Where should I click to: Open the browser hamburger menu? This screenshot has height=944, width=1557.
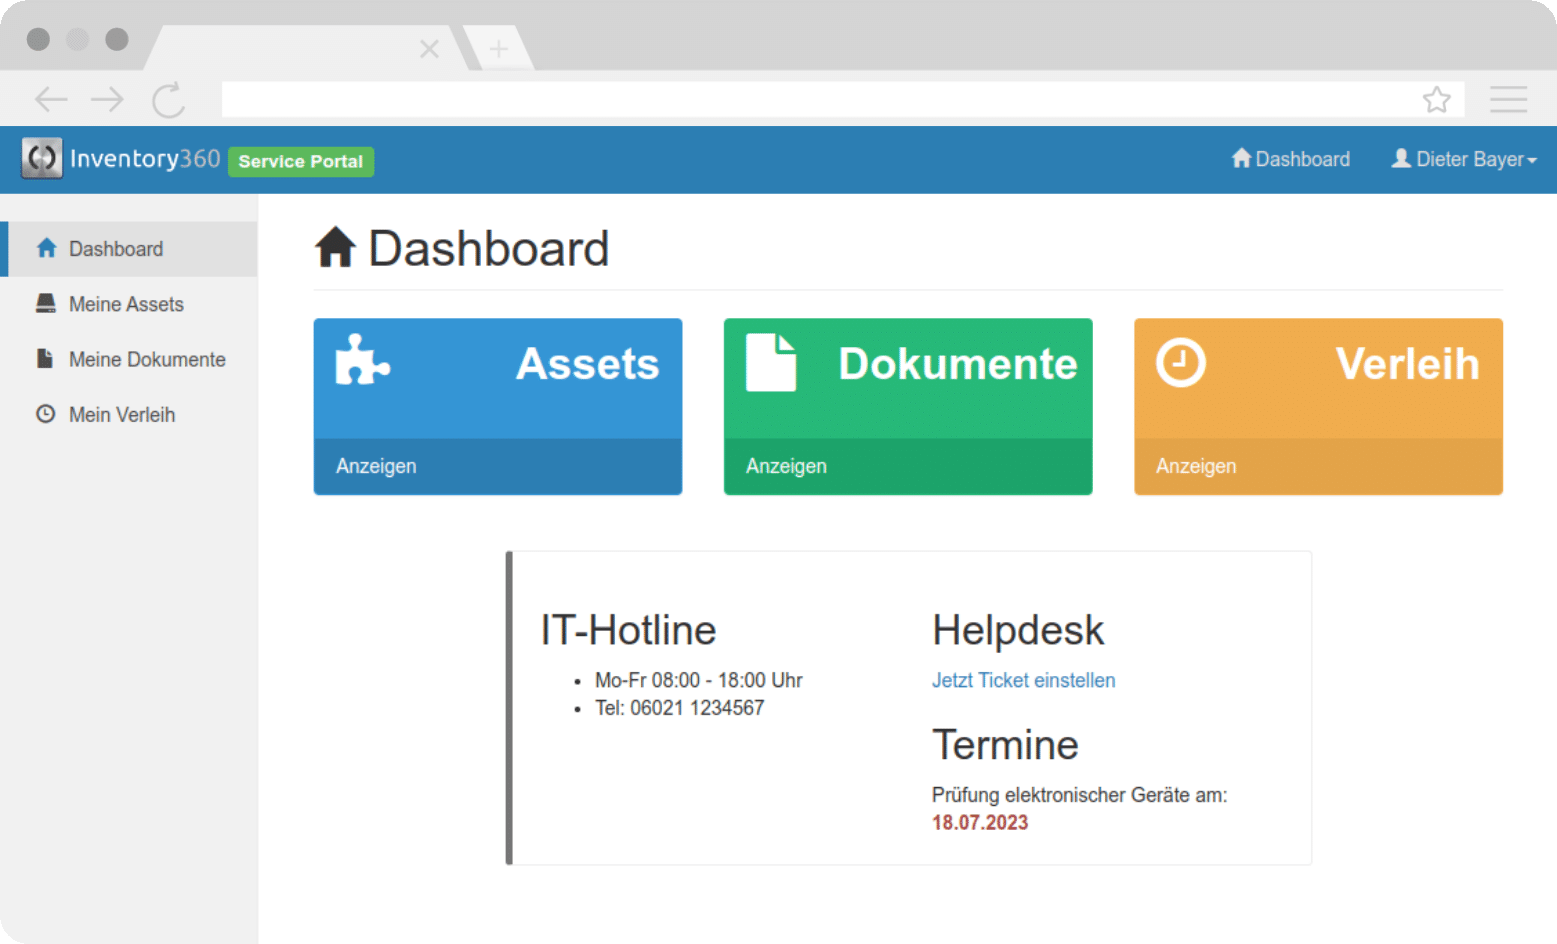(x=1509, y=99)
